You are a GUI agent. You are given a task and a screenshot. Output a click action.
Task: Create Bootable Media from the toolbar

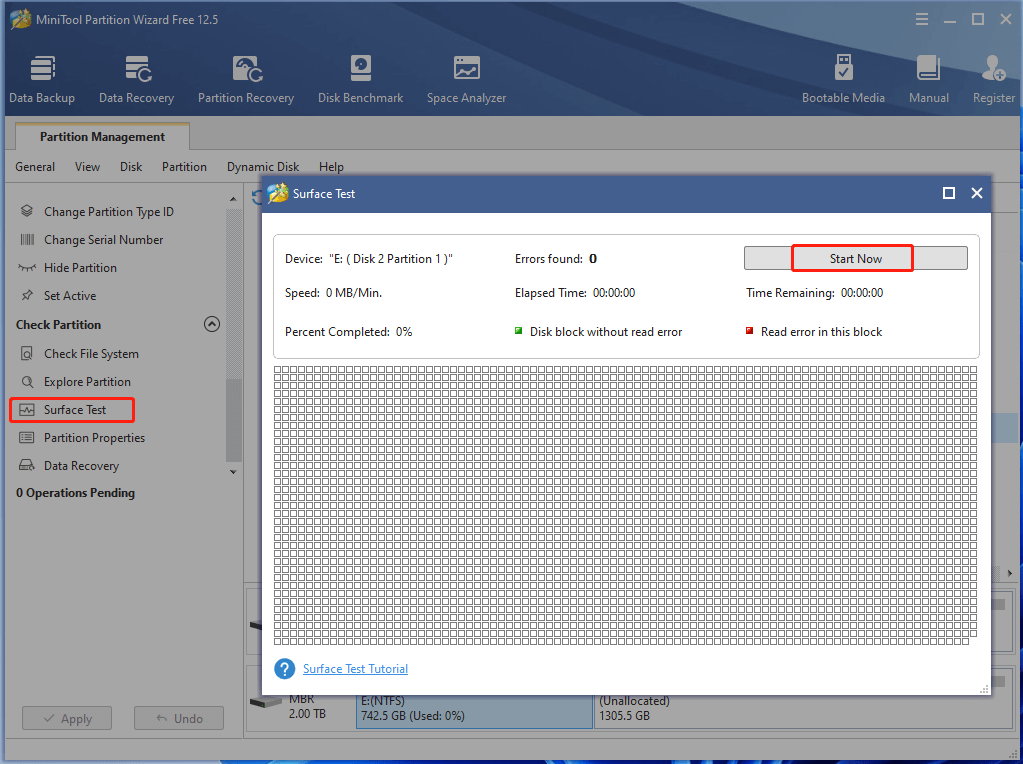843,79
